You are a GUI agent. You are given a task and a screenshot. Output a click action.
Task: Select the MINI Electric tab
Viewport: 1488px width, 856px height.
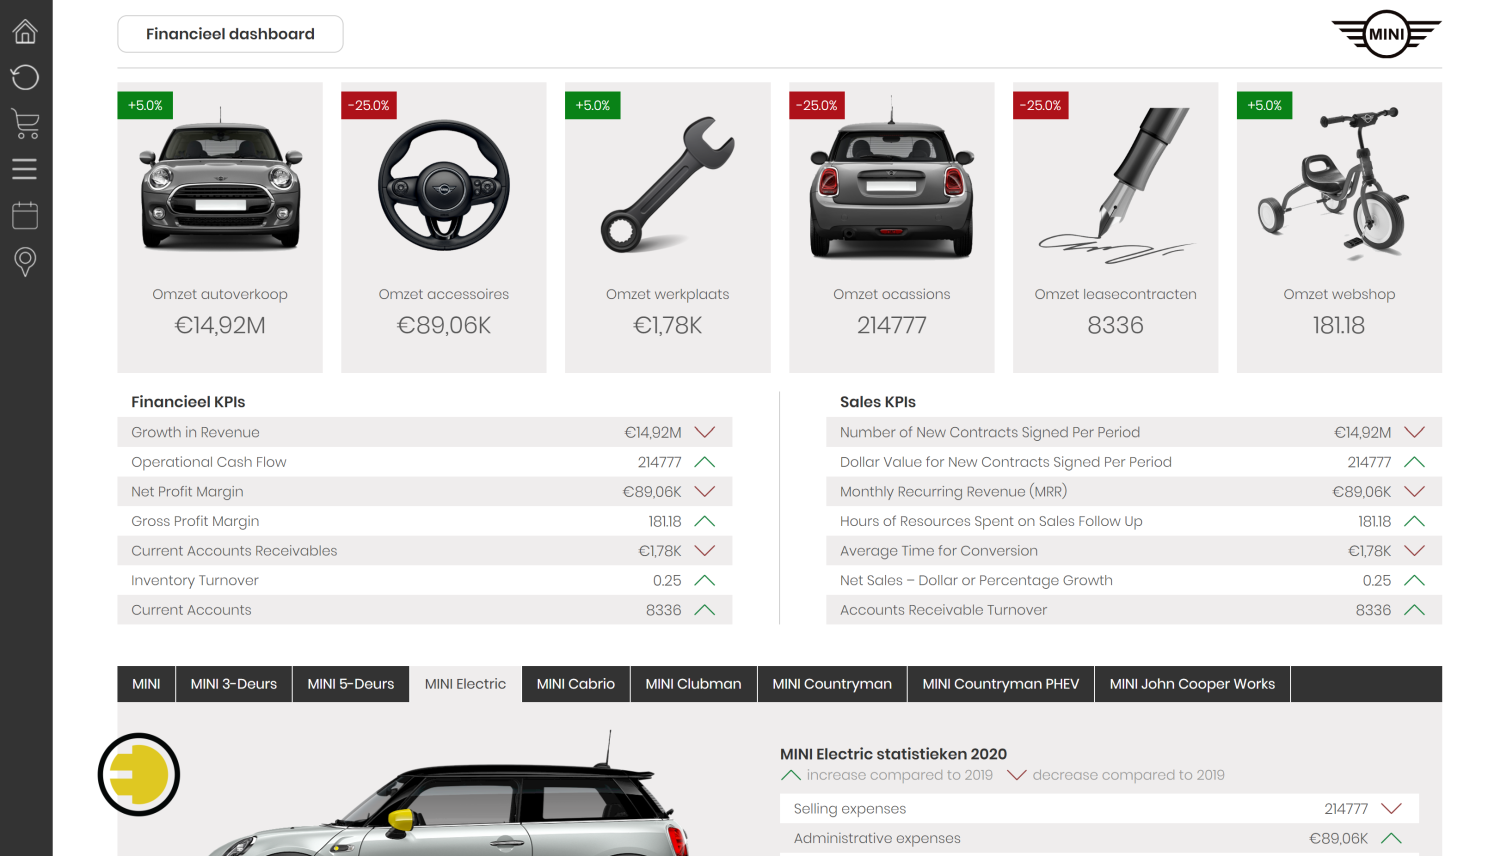(466, 684)
